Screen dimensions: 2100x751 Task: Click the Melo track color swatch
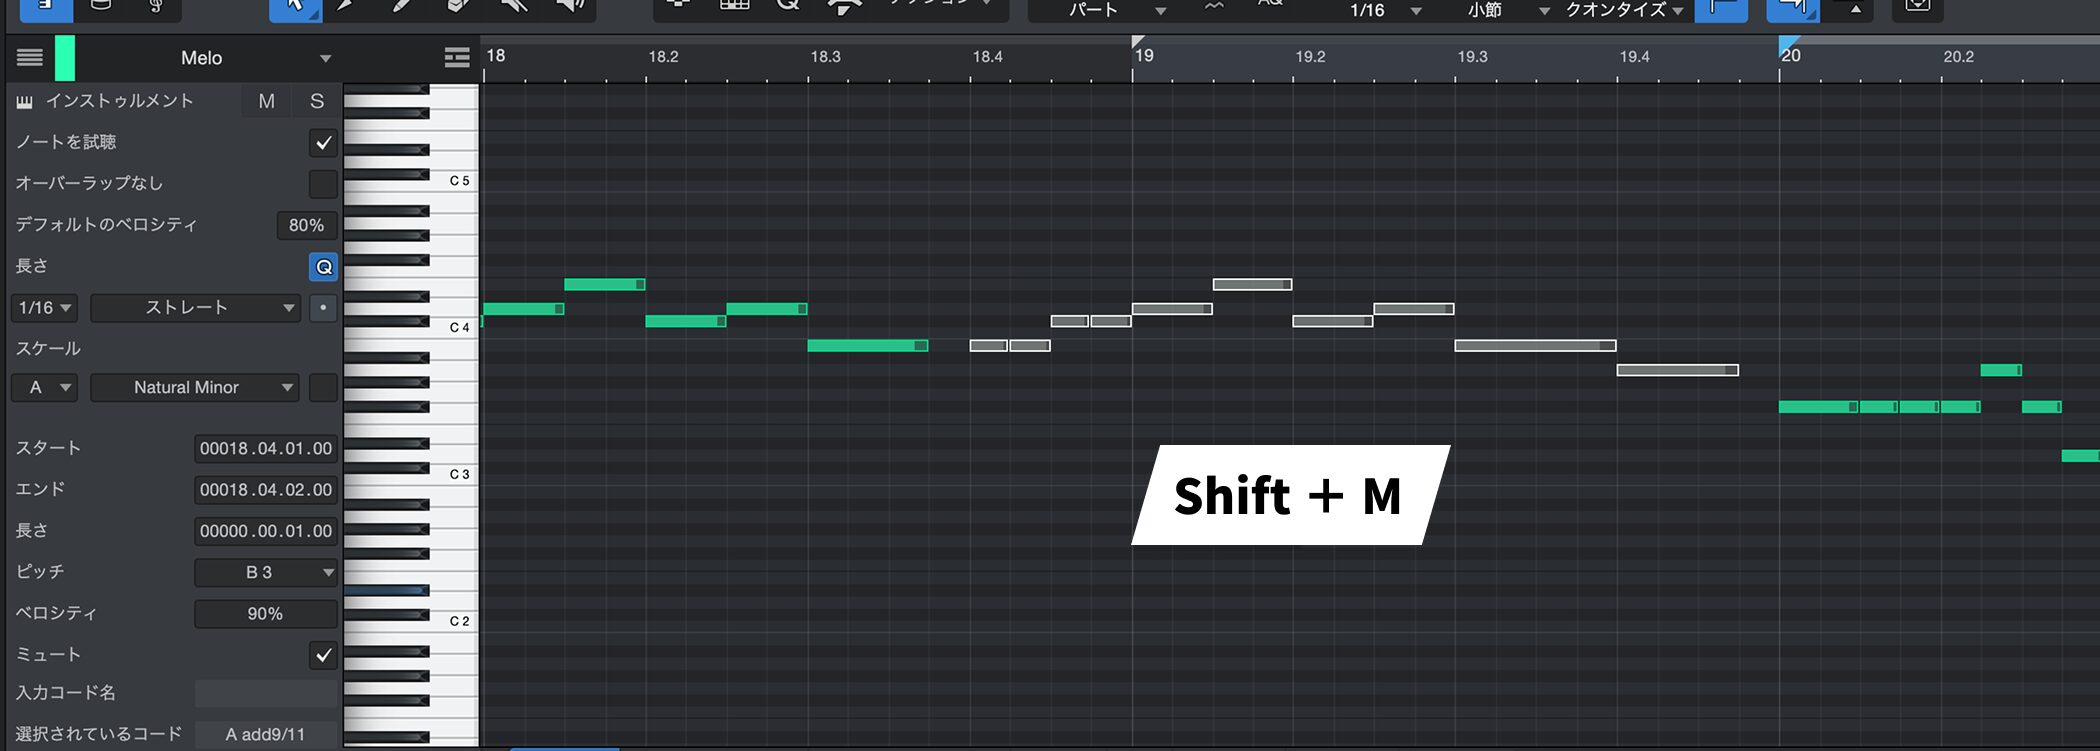pos(64,58)
